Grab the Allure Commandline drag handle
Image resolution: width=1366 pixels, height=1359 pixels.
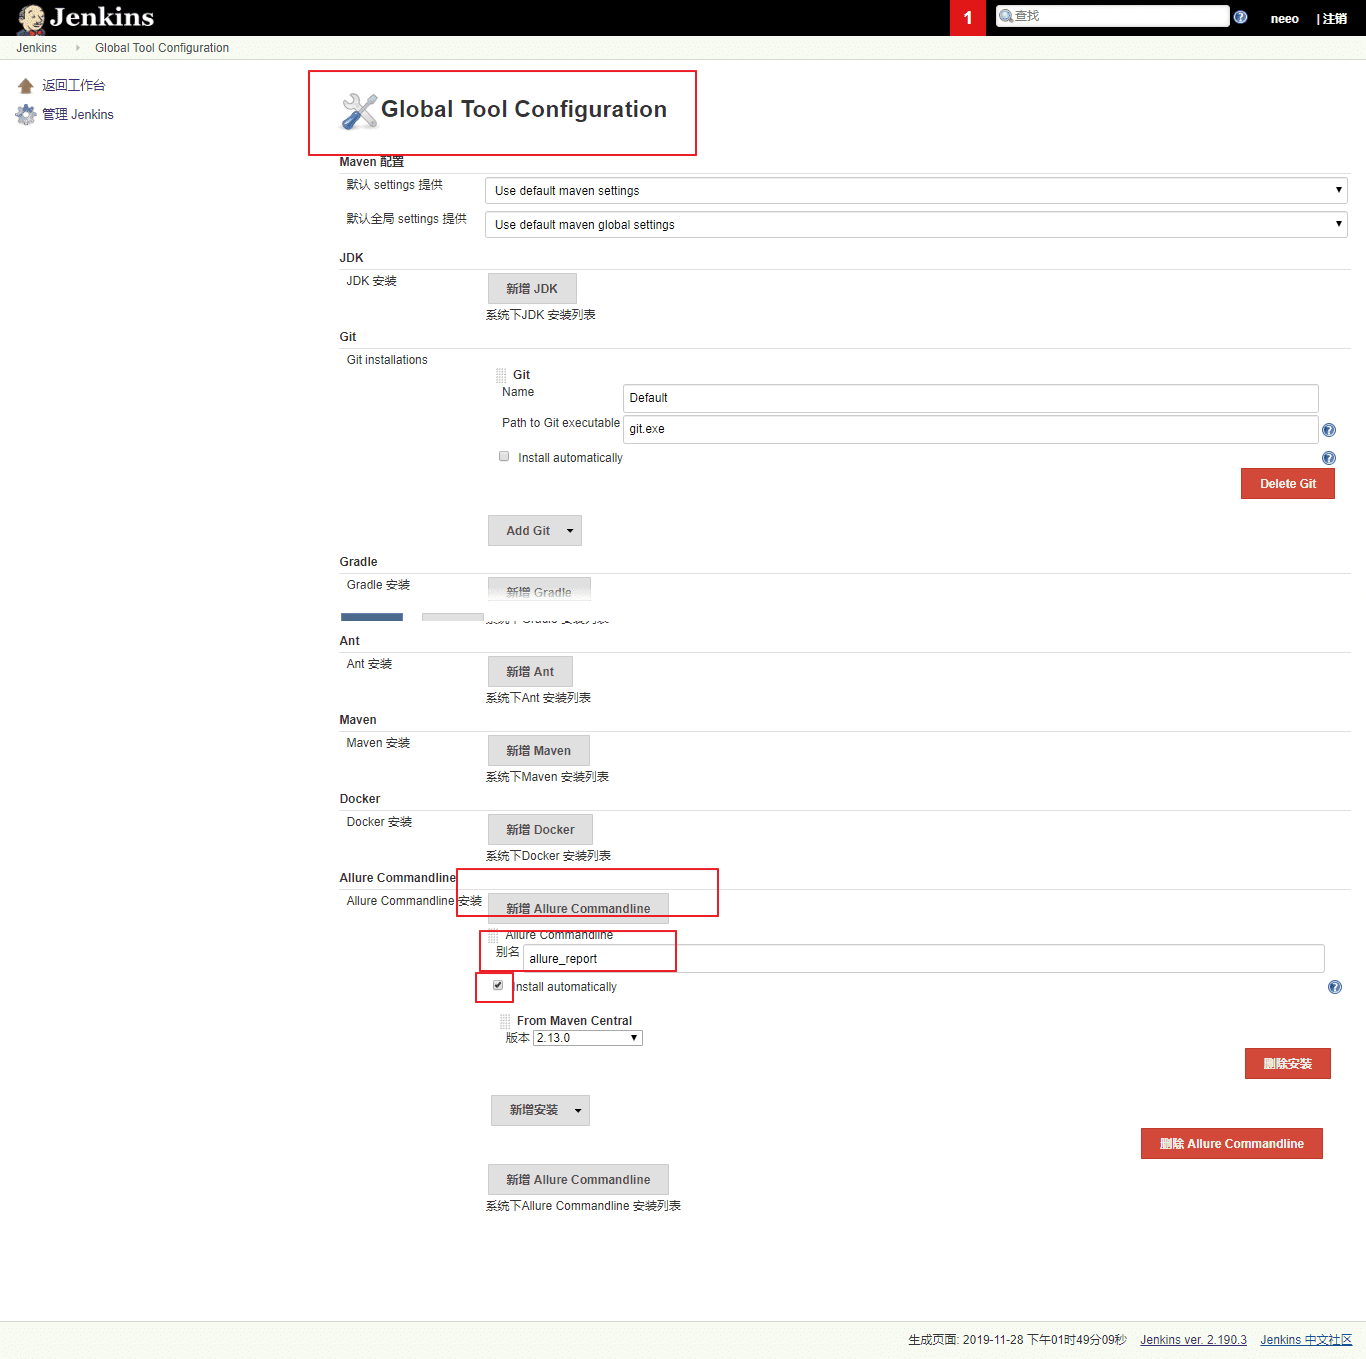(x=492, y=936)
